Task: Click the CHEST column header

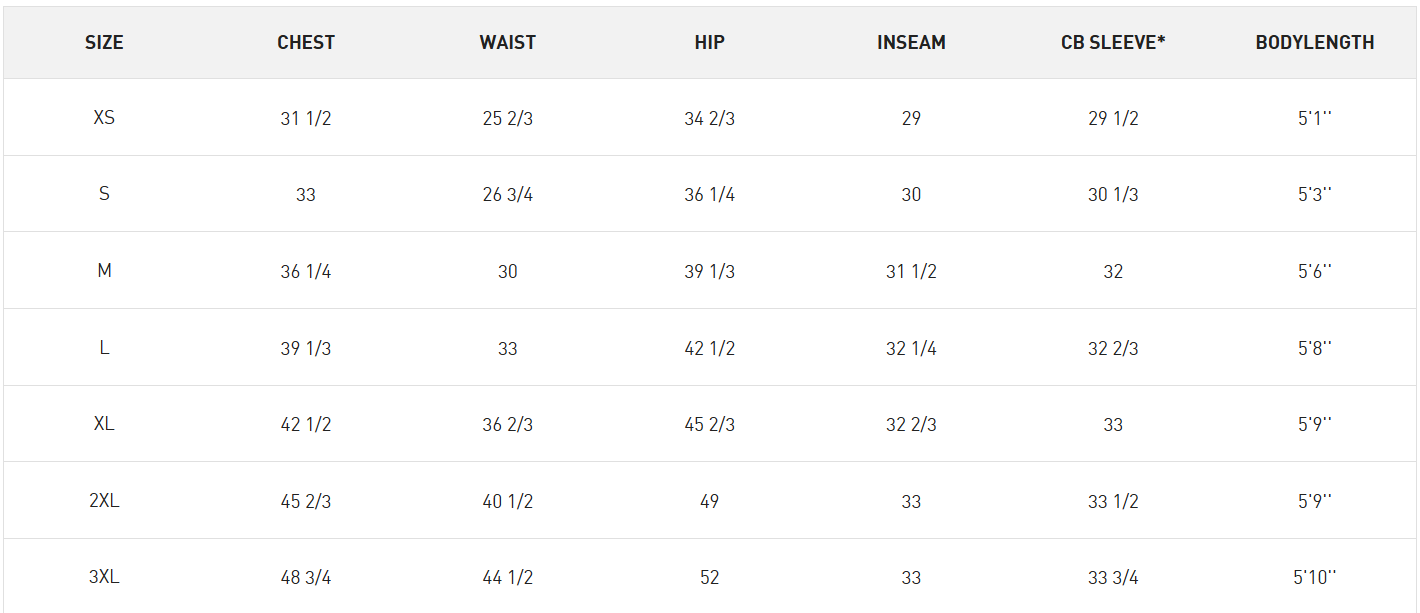Action: [306, 43]
